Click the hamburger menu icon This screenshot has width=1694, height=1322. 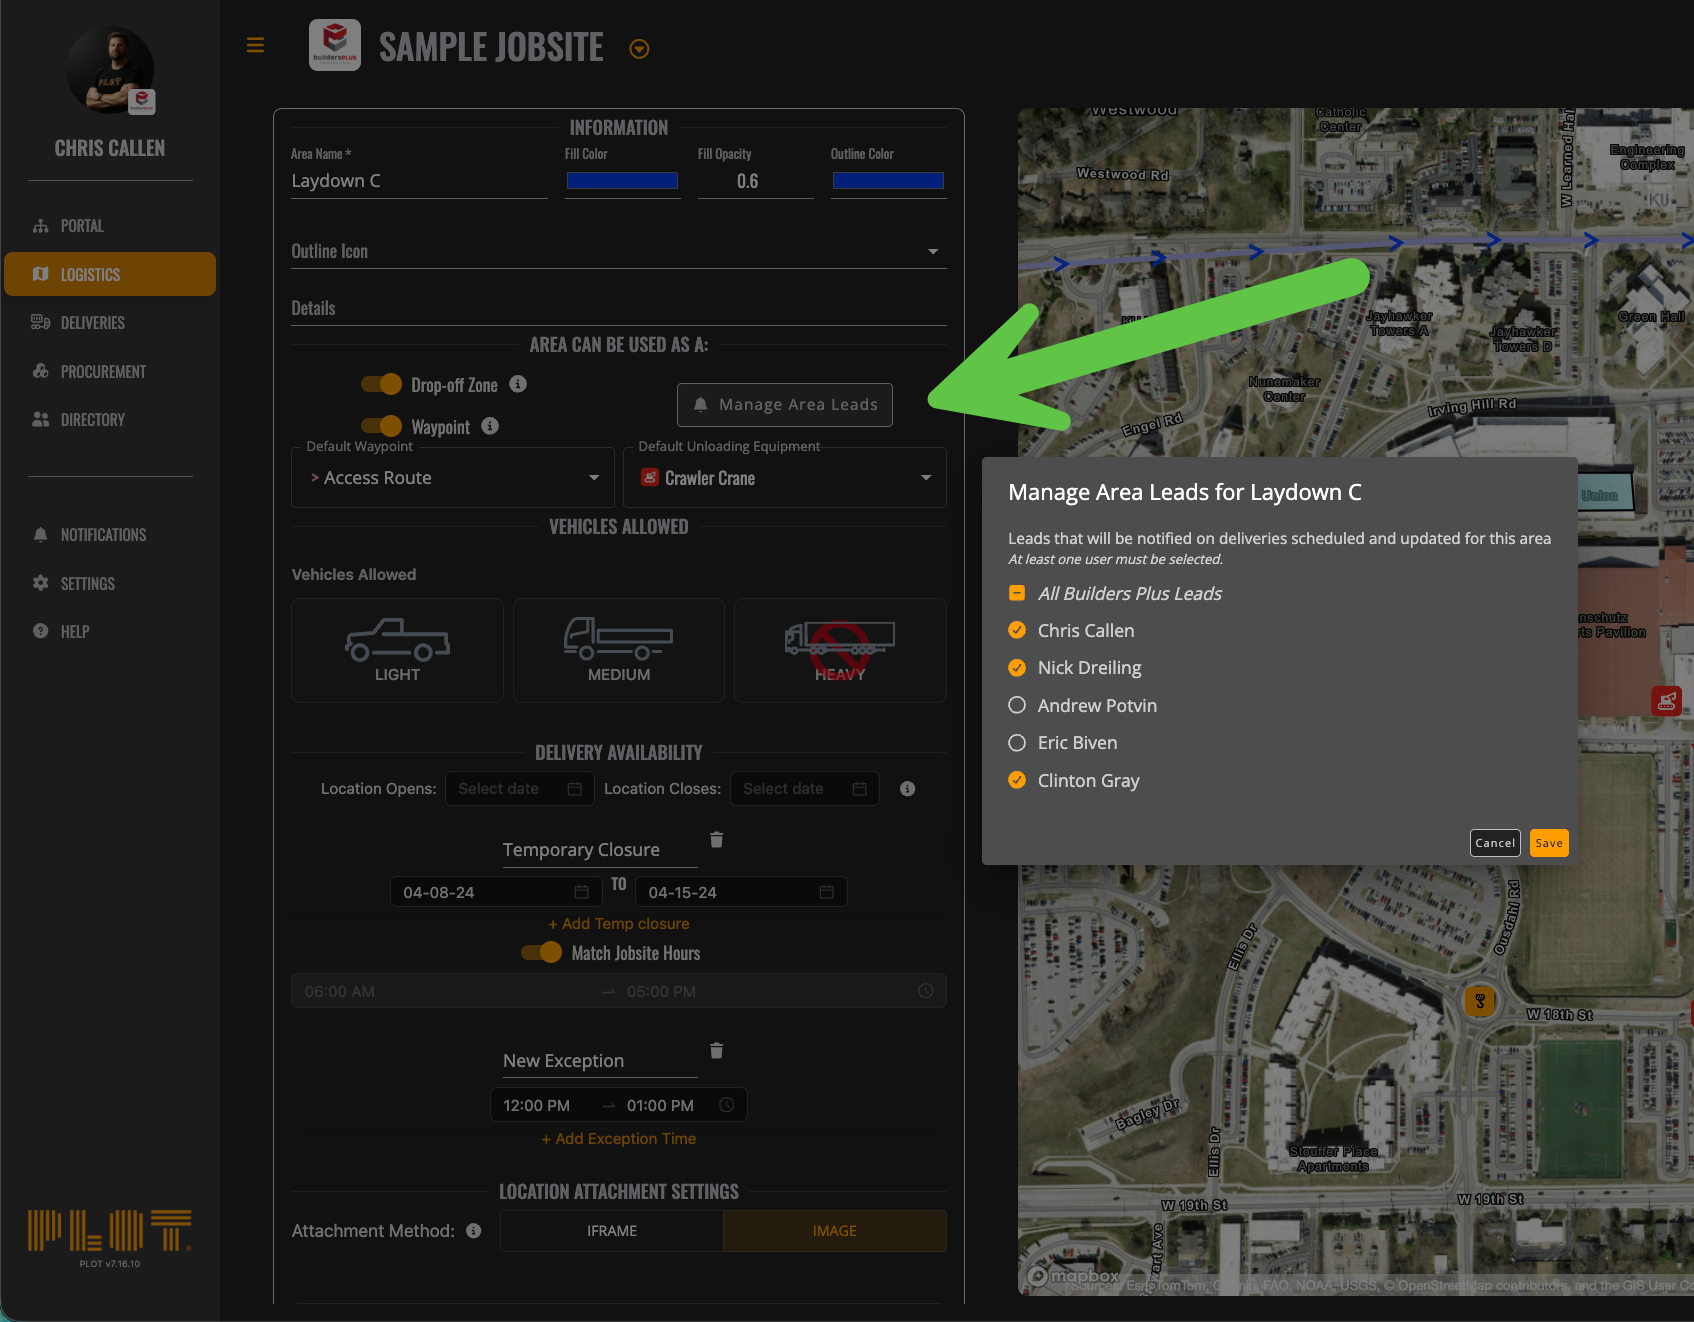[255, 45]
